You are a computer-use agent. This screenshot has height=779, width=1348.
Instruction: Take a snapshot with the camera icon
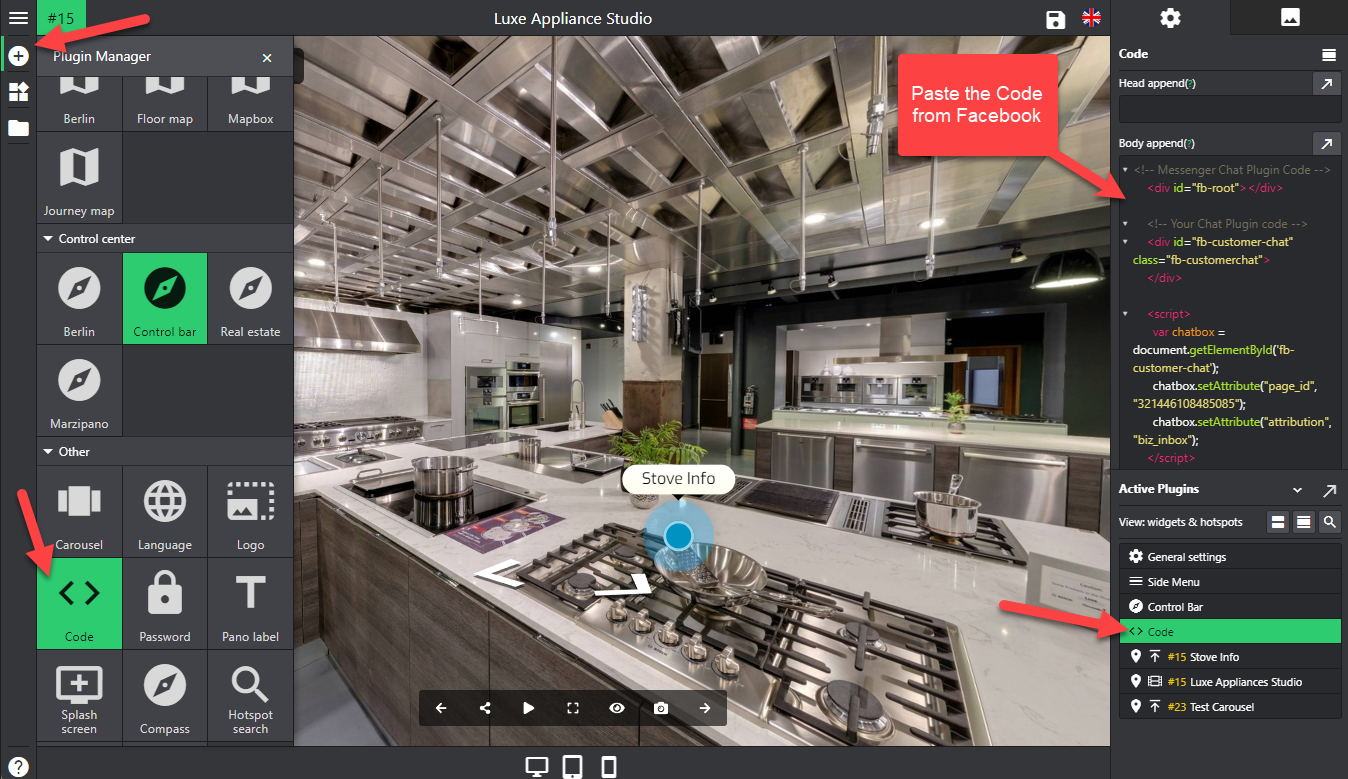[661, 708]
